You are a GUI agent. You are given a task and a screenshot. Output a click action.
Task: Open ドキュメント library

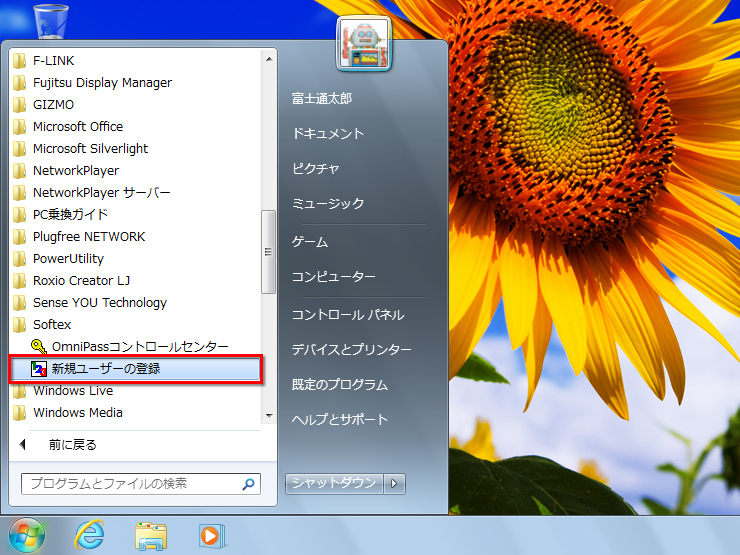point(328,134)
